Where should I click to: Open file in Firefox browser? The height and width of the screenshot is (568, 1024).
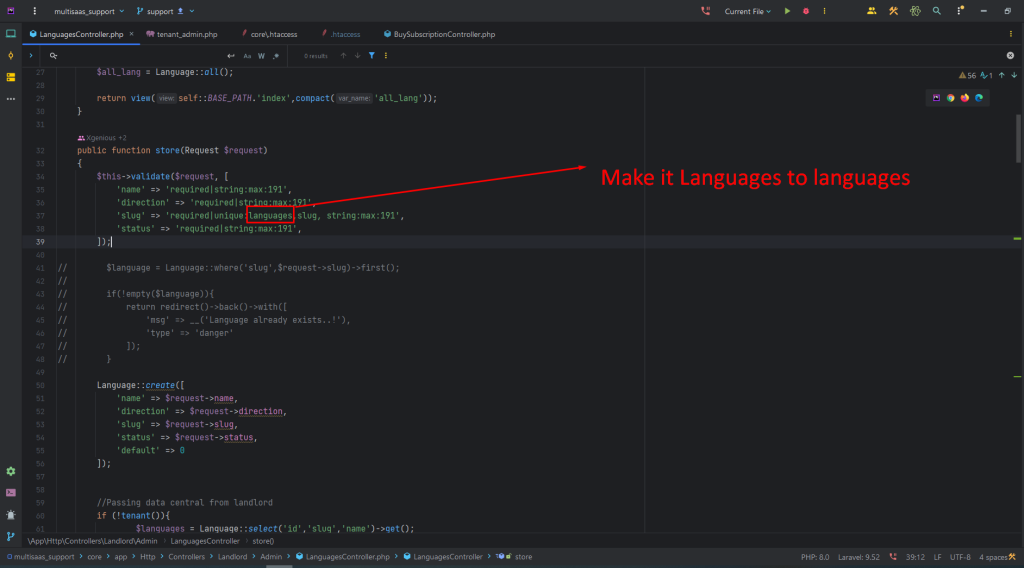pyautogui.click(x=965, y=98)
